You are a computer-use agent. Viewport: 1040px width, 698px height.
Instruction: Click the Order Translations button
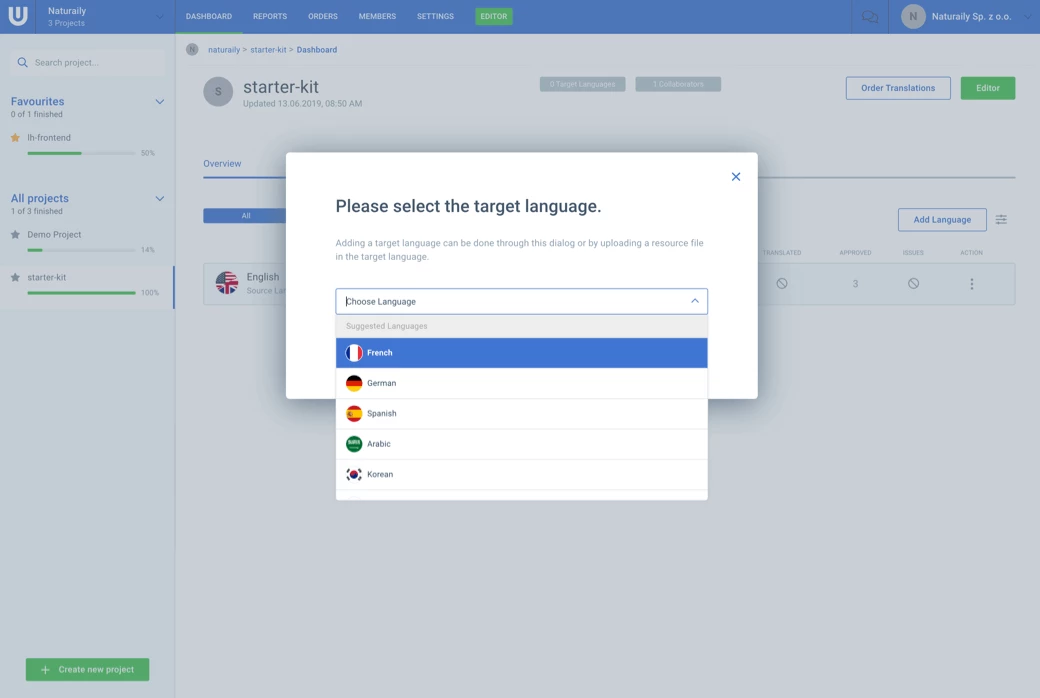click(x=898, y=88)
